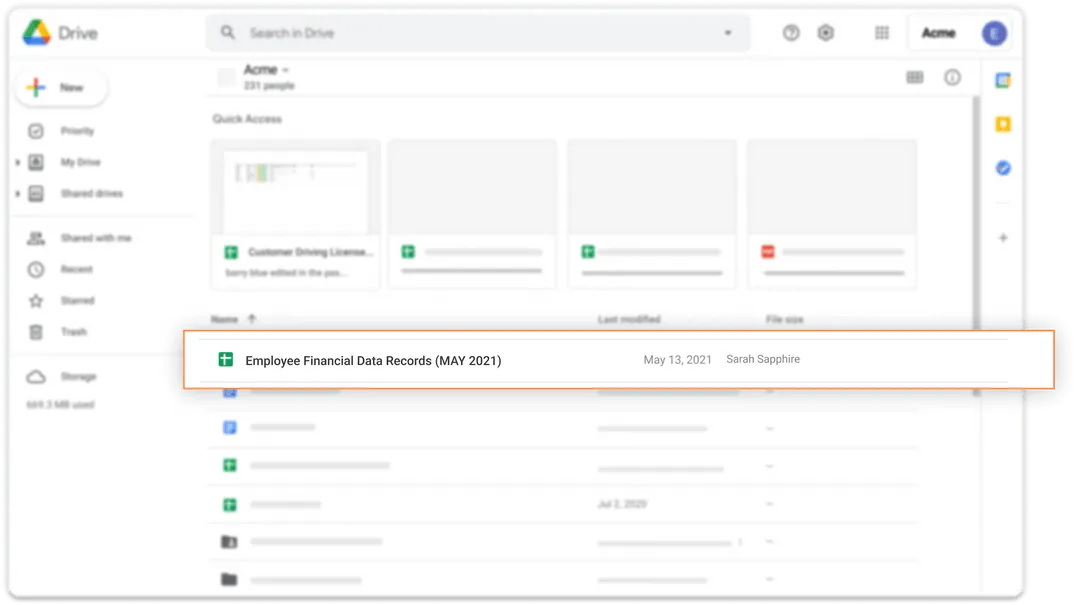Open Tasks side panel icon
Viewport: 1080px width, 605px height.
click(x=1003, y=168)
